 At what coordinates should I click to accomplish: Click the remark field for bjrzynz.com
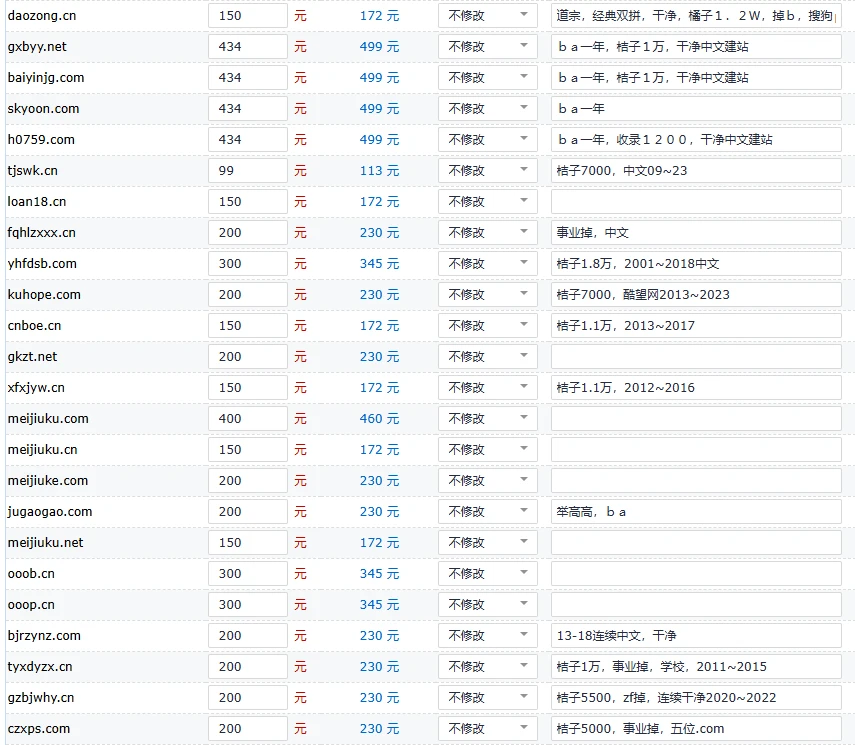695,635
